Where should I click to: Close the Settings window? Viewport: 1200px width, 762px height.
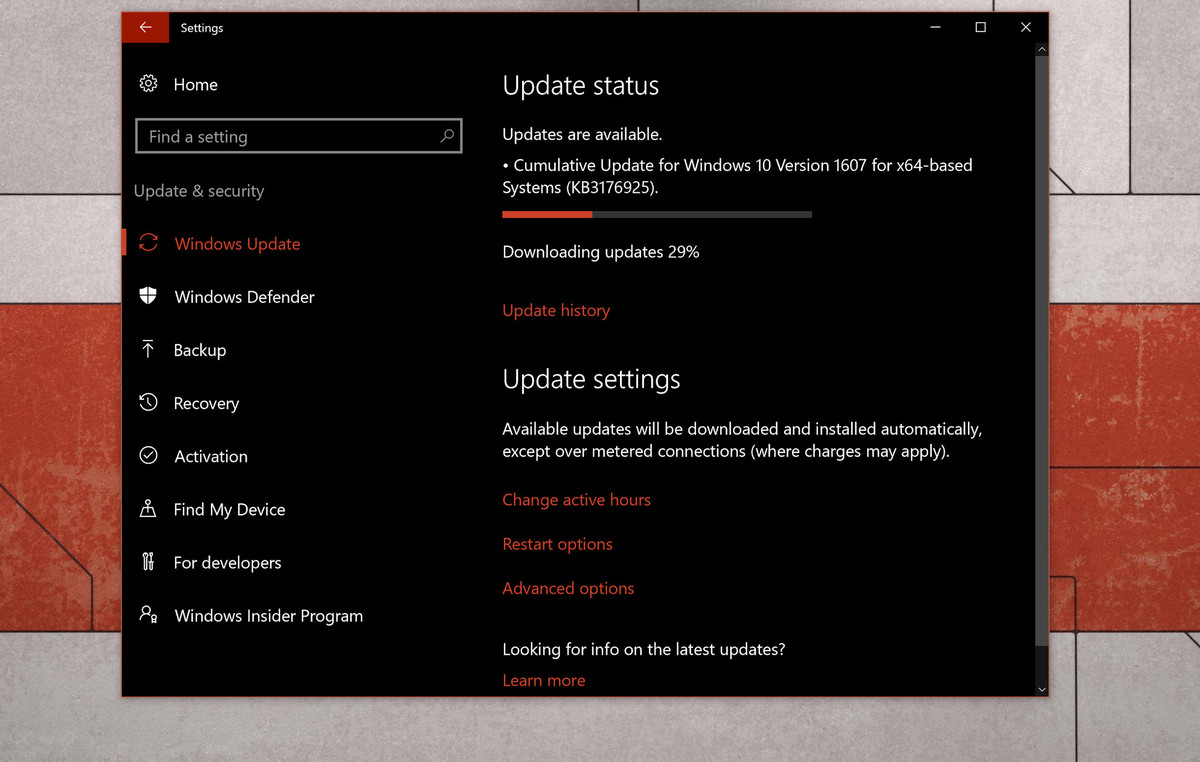(x=1025, y=27)
